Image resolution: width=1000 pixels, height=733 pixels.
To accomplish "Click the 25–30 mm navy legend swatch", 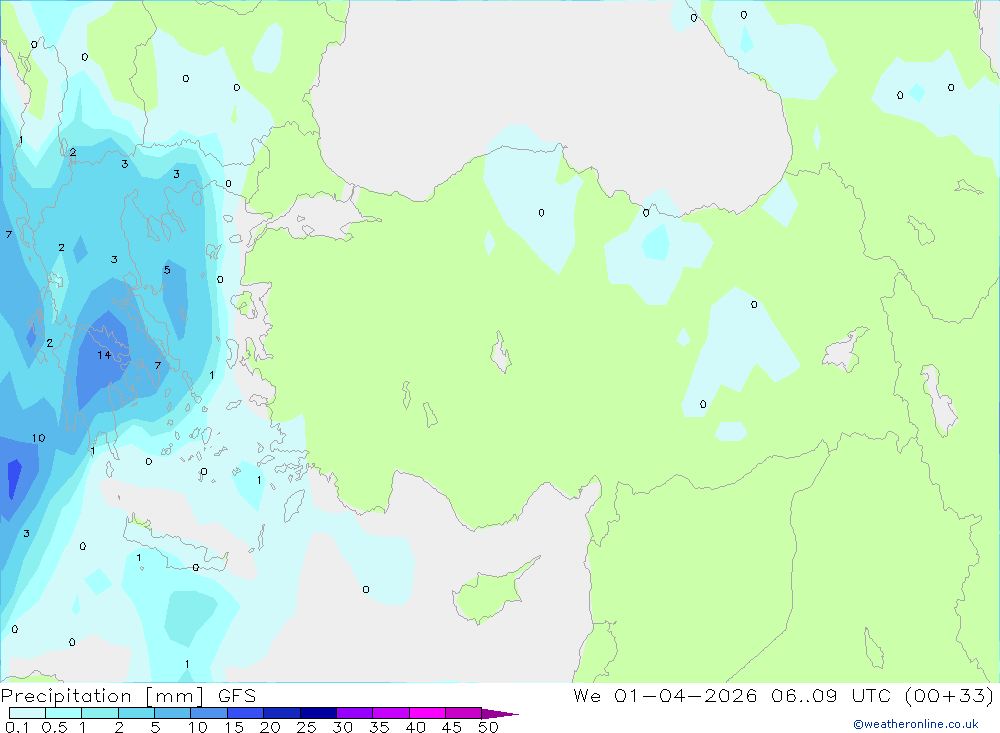I will click(318, 713).
